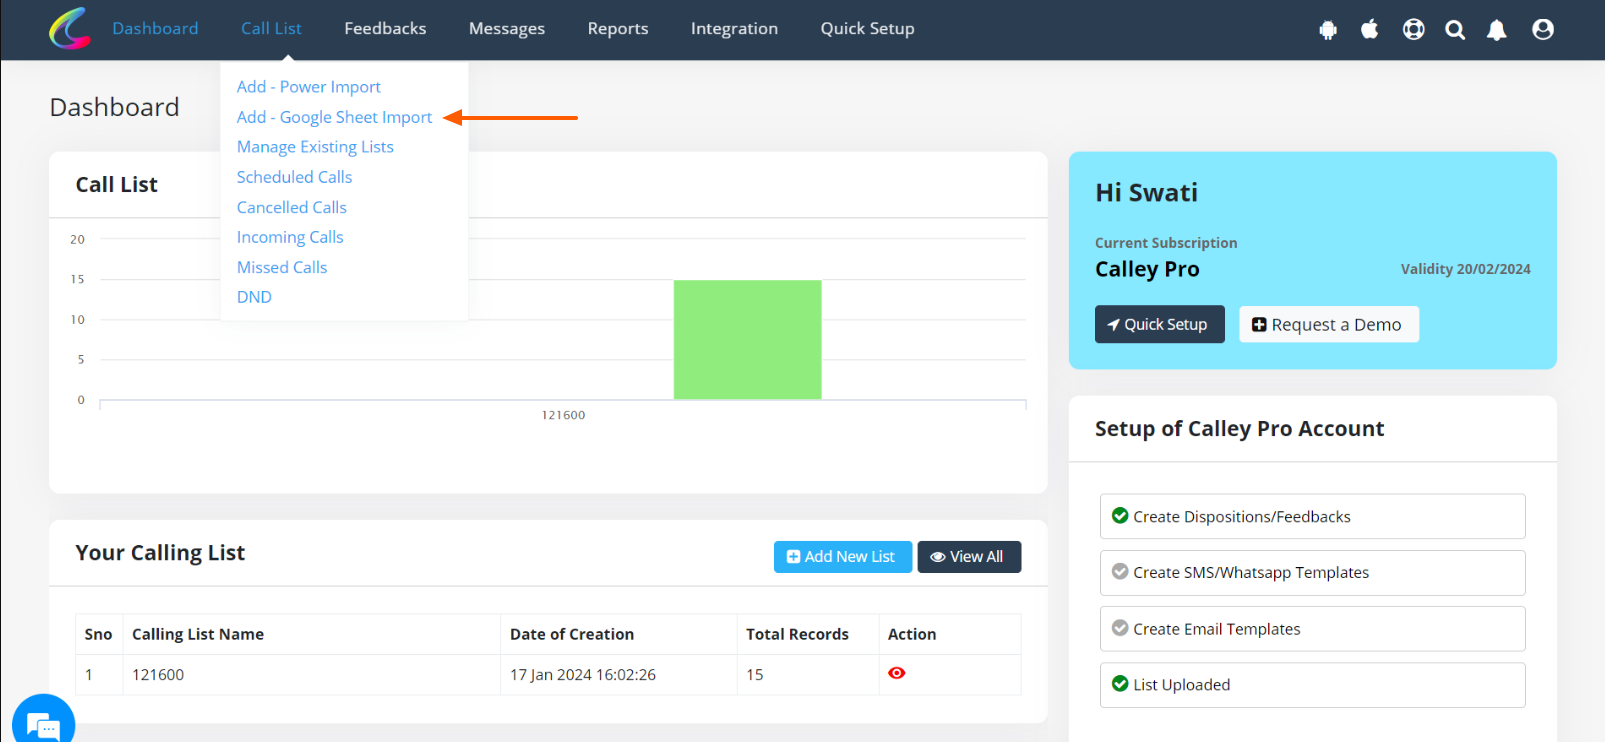
Task: Choose Manage Existing Lists
Action: pos(315,147)
